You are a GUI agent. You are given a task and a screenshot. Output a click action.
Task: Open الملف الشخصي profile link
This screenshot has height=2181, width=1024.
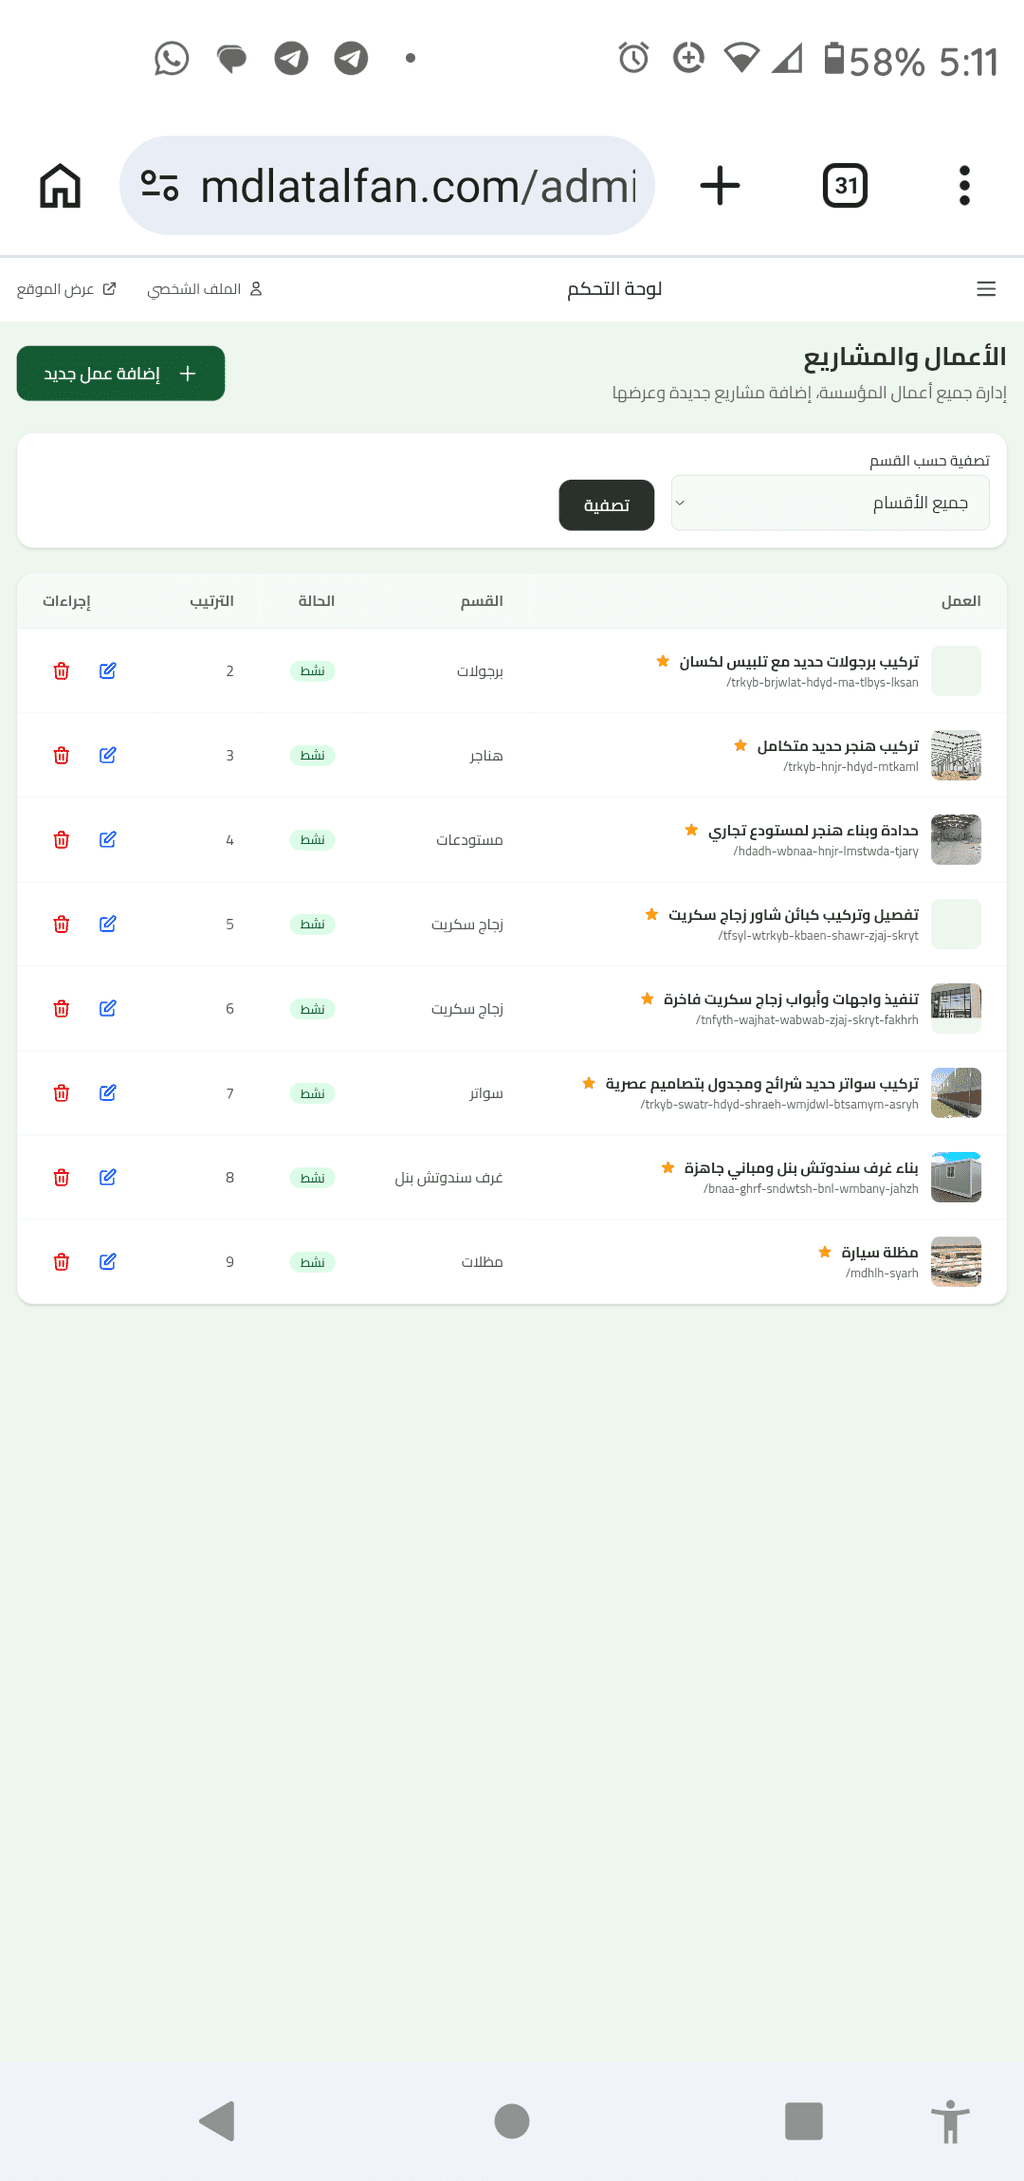pos(205,289)
